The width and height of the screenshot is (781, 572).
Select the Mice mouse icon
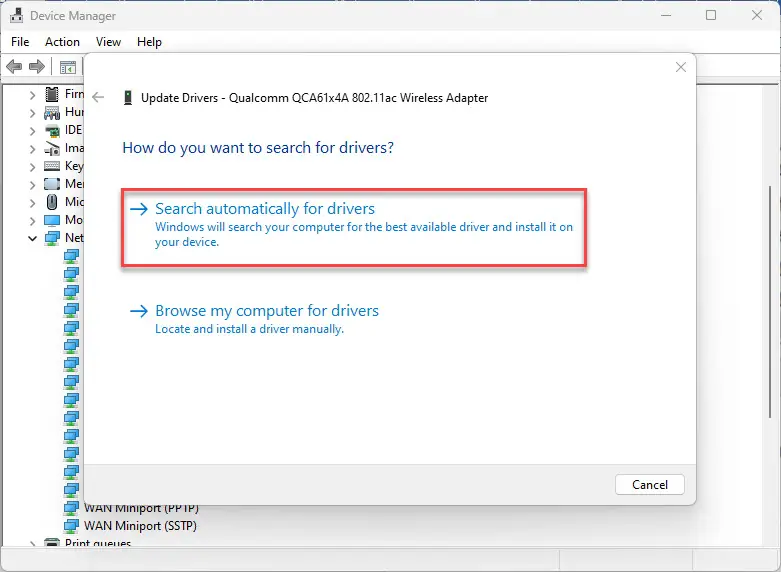(x=52, y=202)
